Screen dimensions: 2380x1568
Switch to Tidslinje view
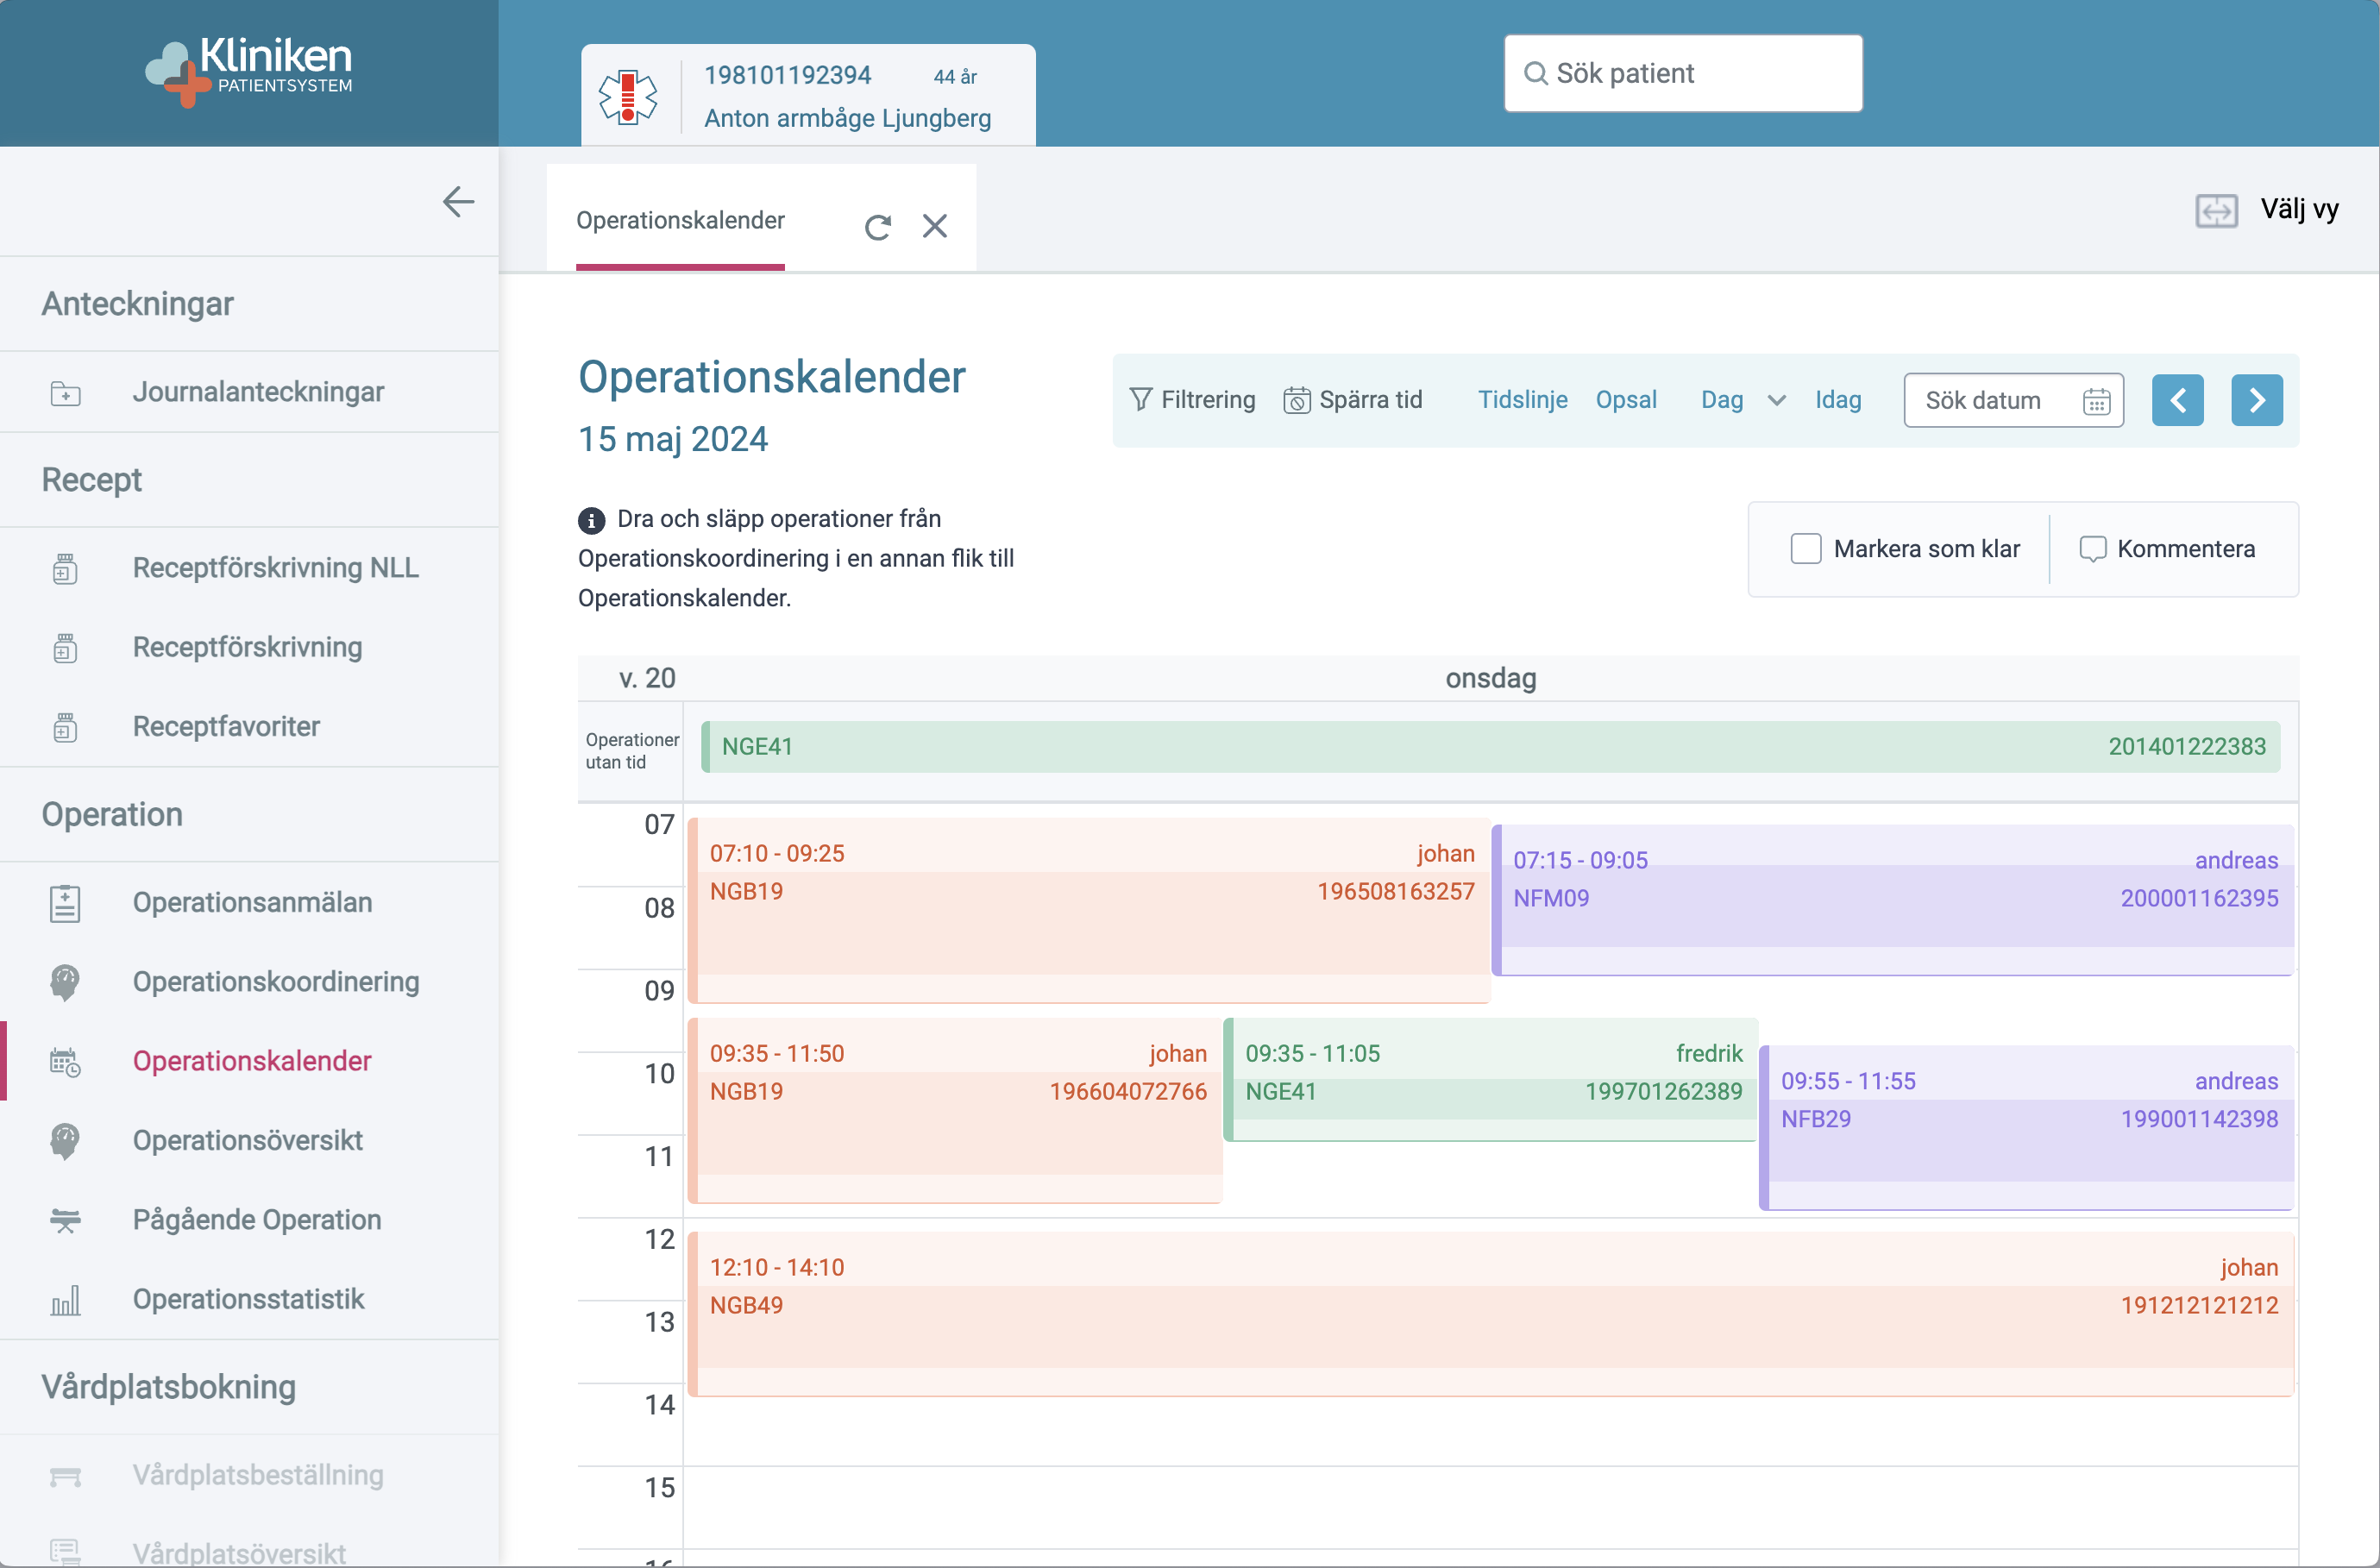click(x=1523, y=400)
